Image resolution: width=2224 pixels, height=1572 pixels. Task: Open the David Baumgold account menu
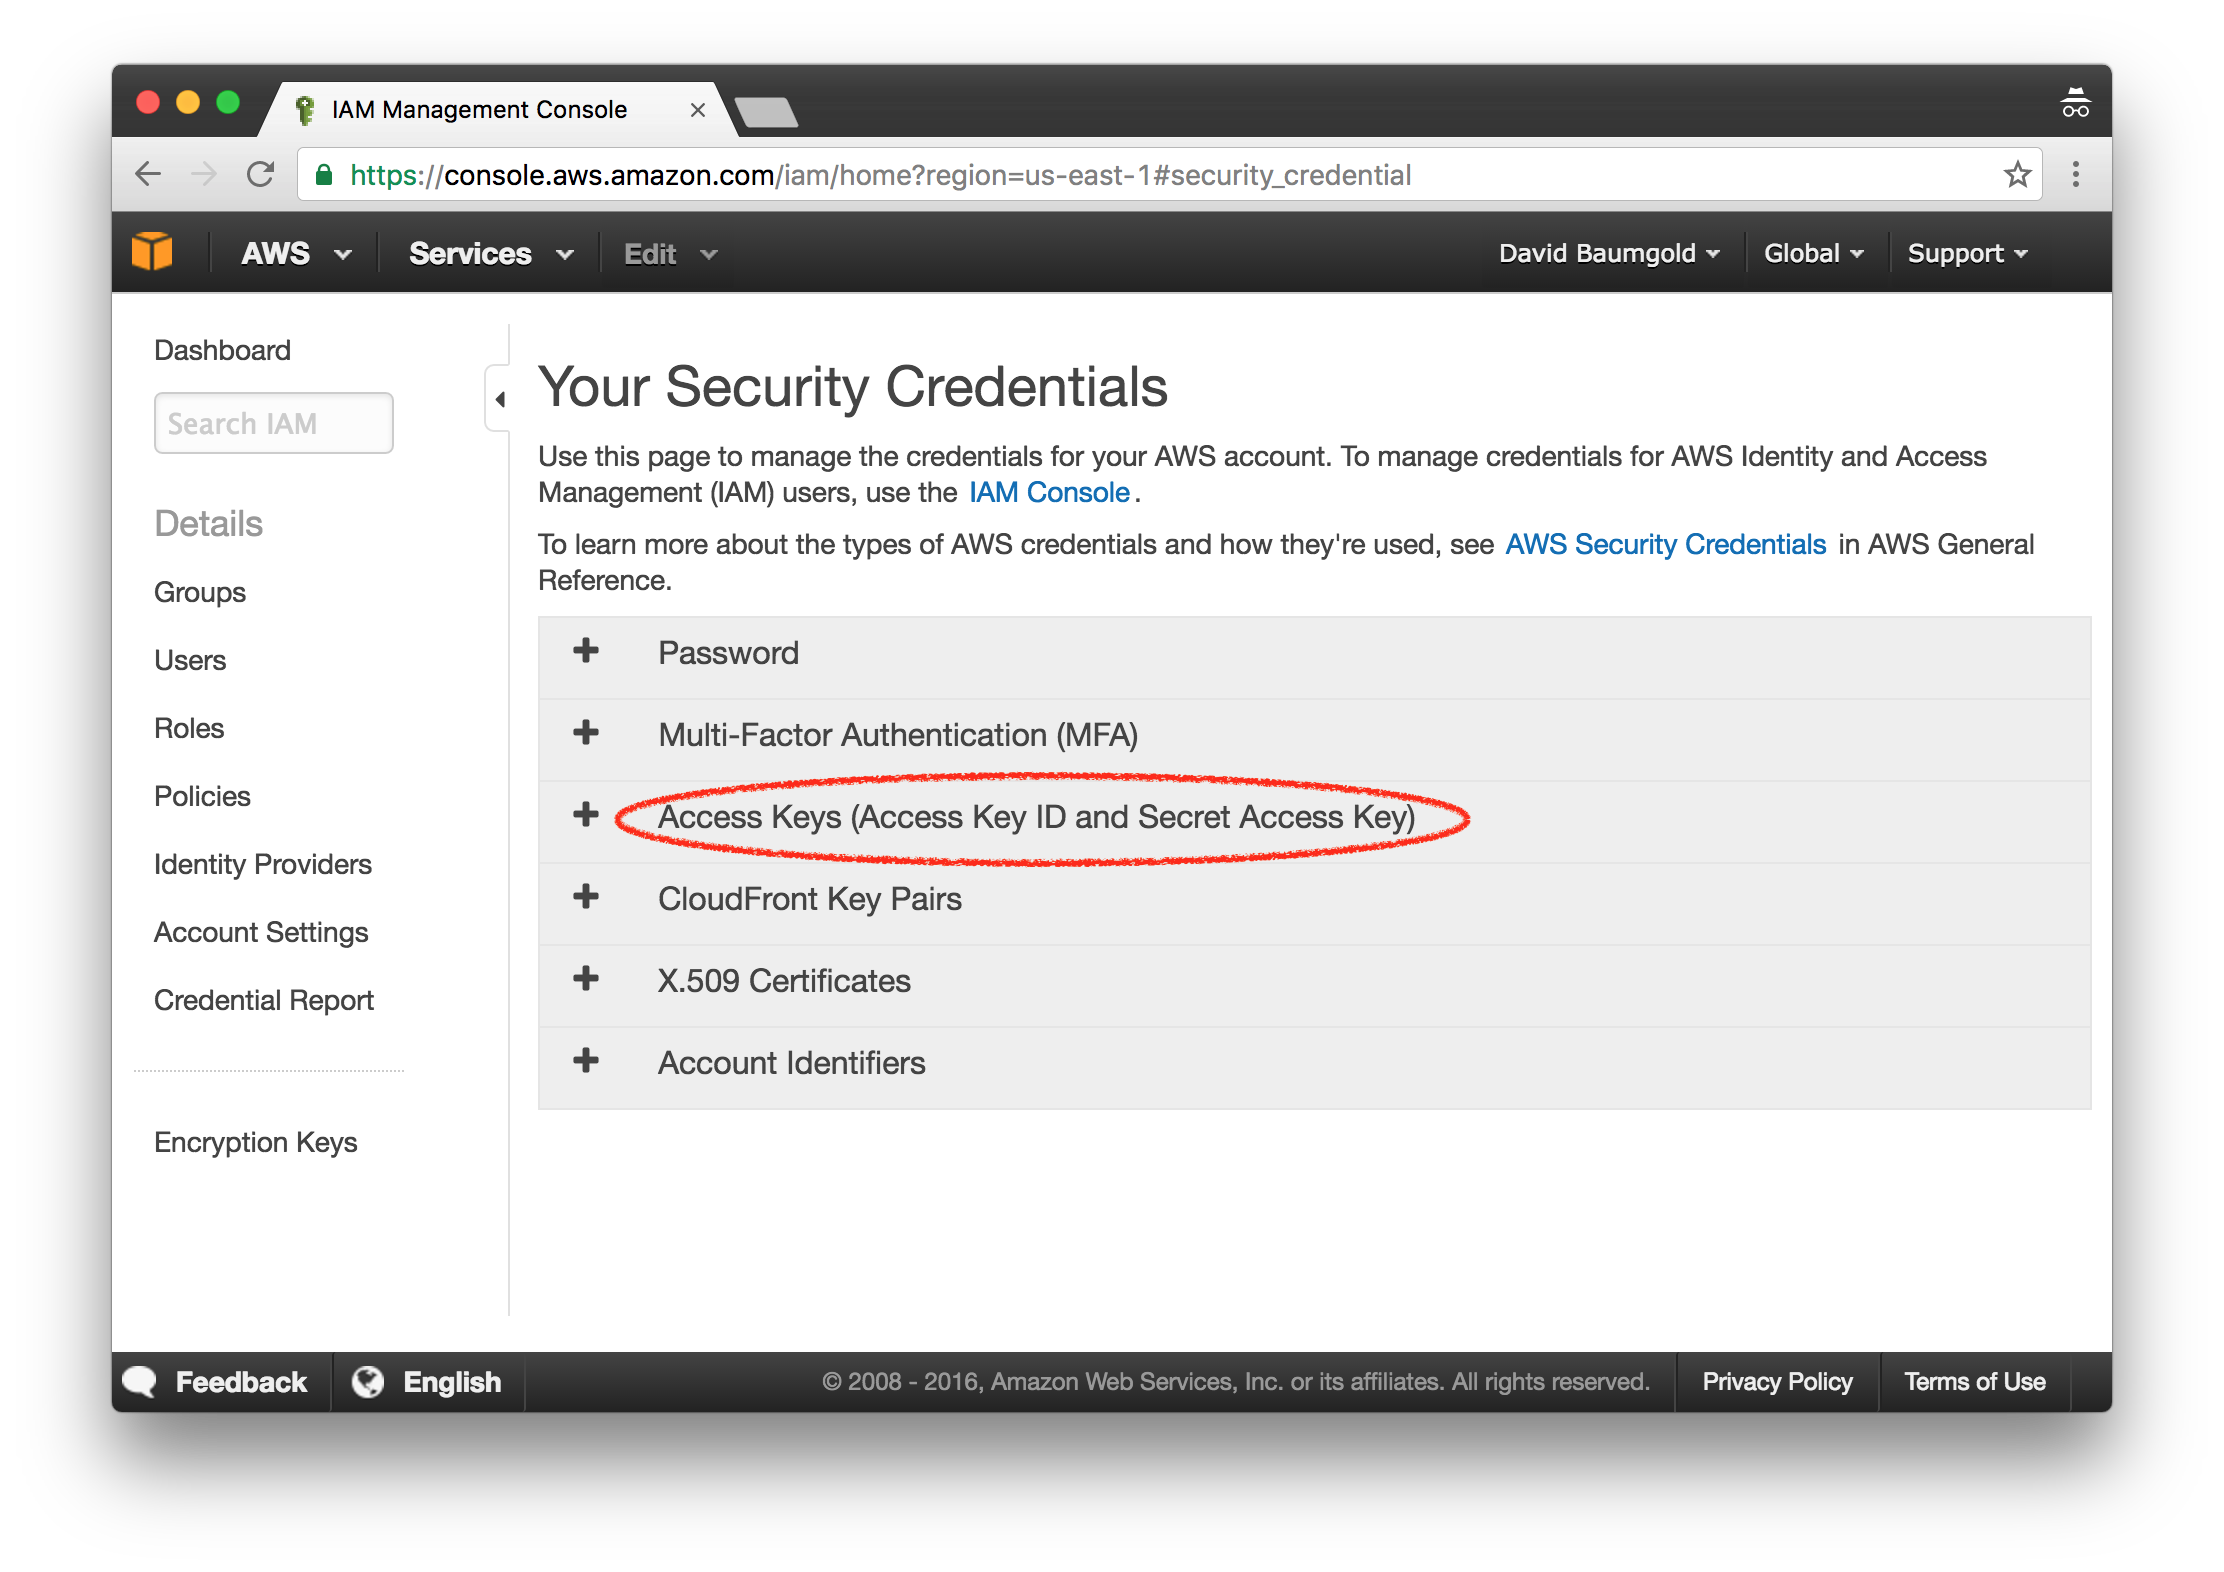coord(1609,253)
